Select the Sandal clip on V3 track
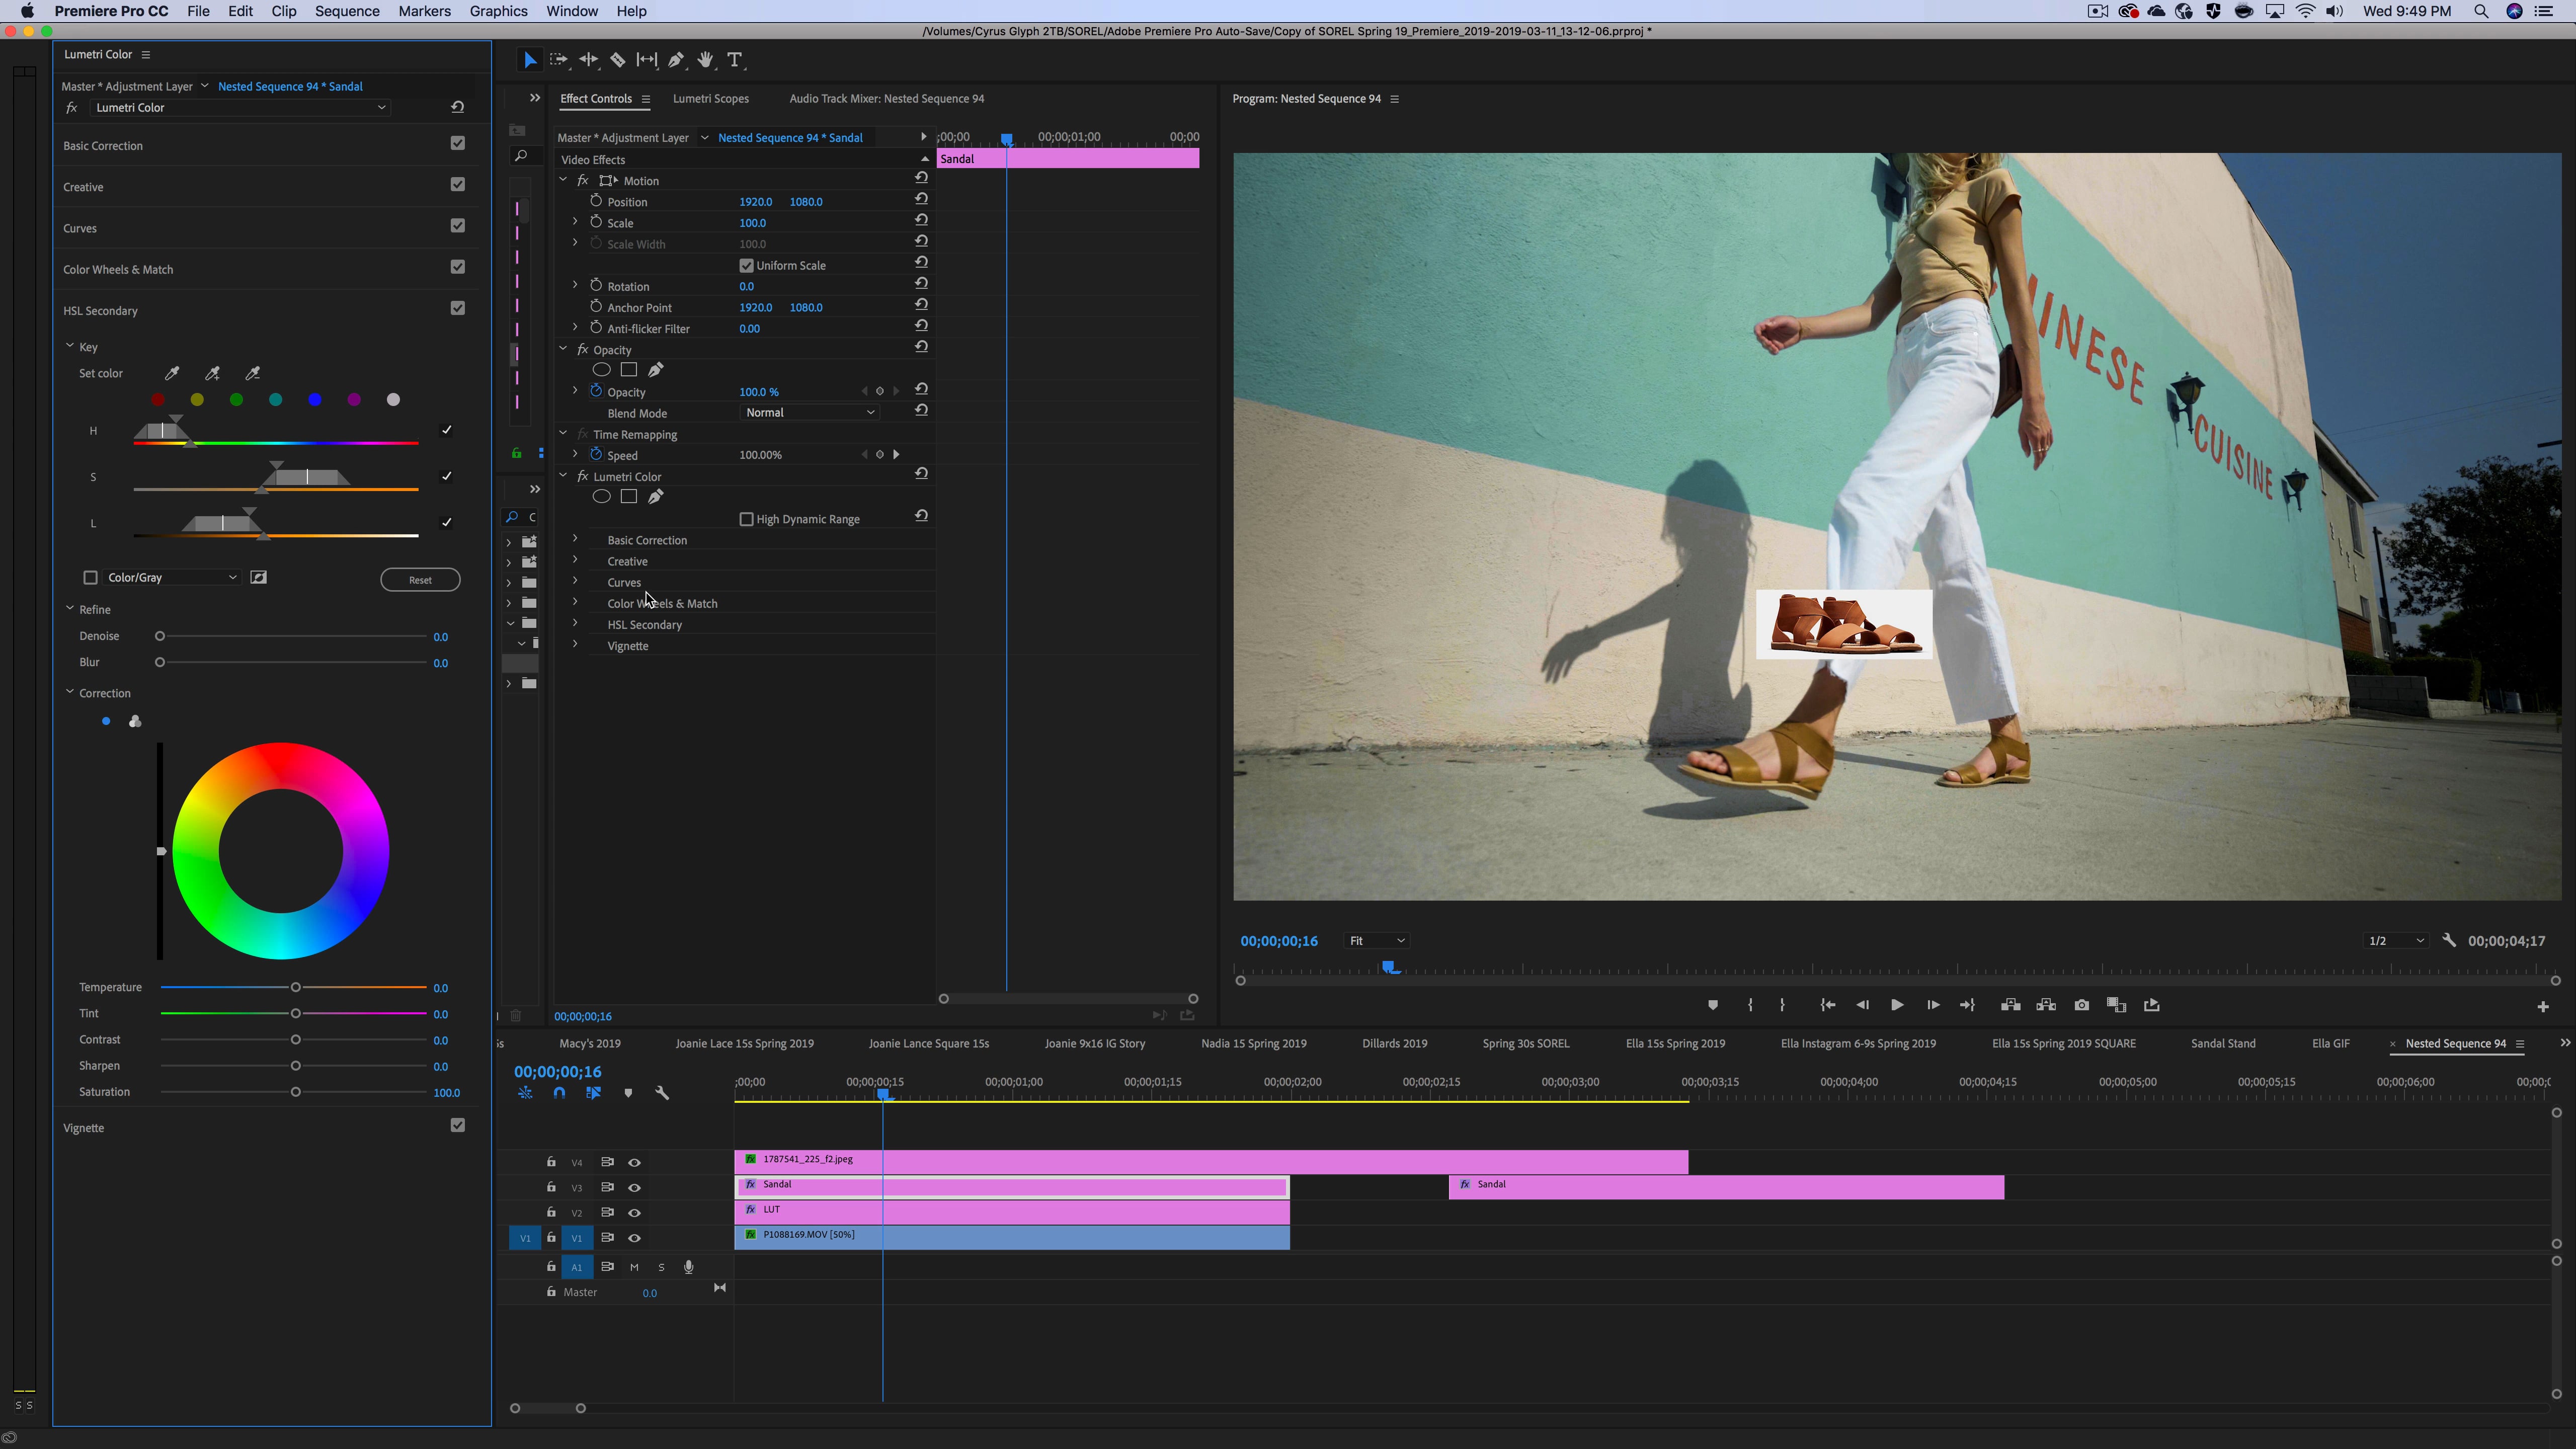Screen dimensions: 2576x1449 click(1010, 1186)
